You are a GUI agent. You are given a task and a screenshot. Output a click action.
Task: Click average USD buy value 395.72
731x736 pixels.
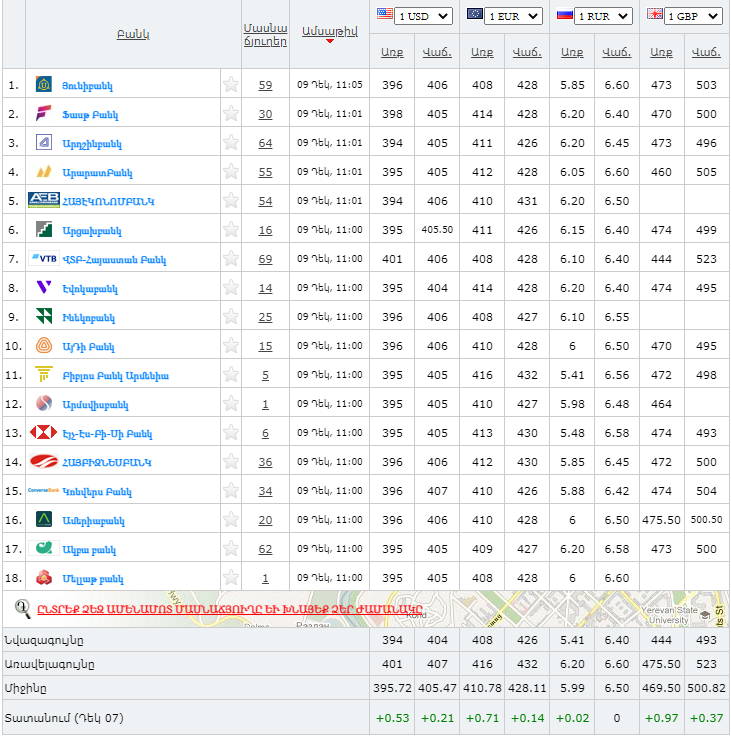[392, 688]
